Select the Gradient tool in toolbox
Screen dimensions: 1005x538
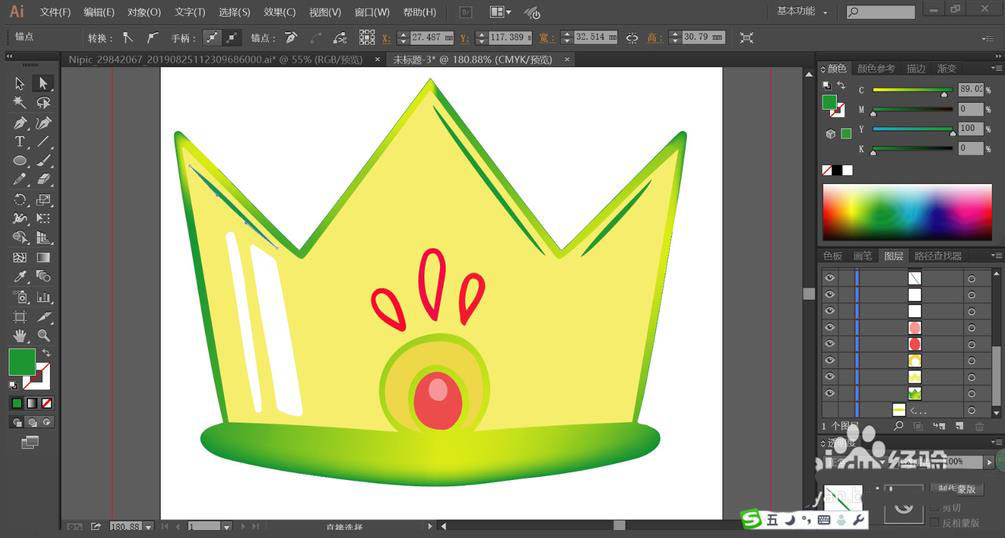tap(43, 258)
